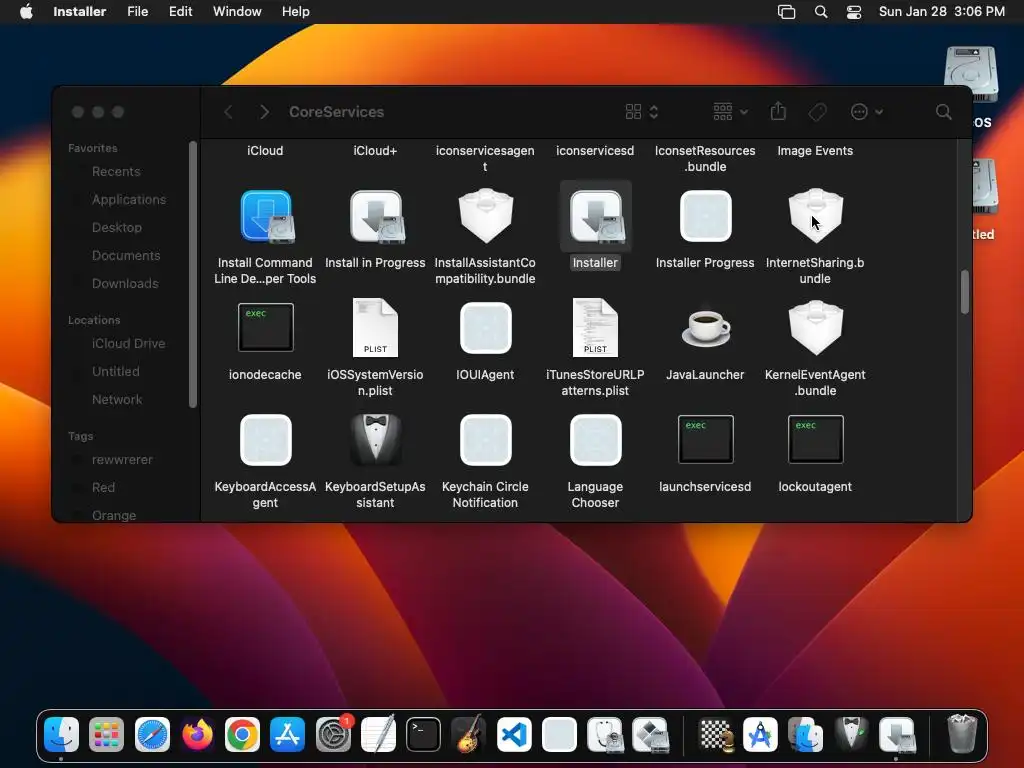Open System Settings from the Dock

333,735
